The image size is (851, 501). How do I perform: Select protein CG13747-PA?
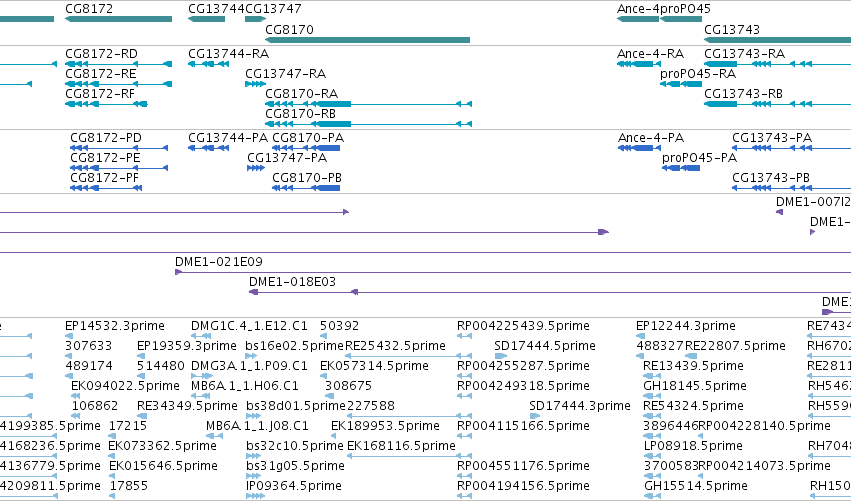[x=256, y=168]
